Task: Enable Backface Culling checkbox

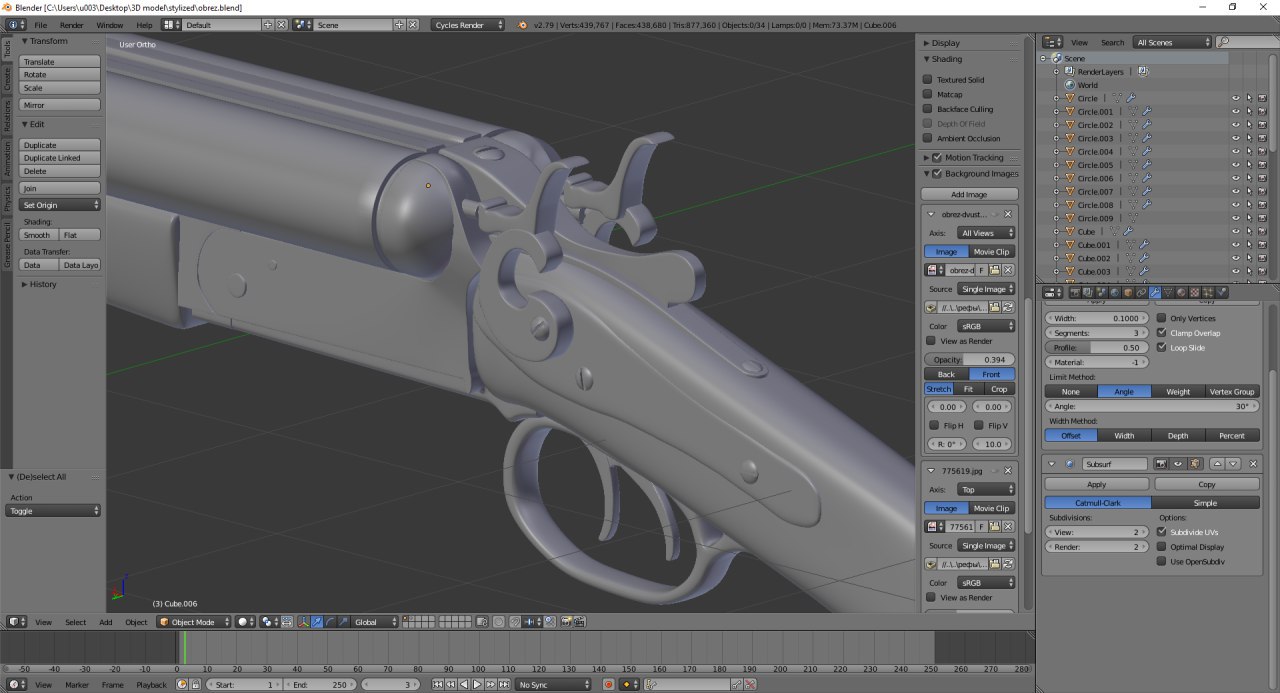Action: [x=928, y=109]
